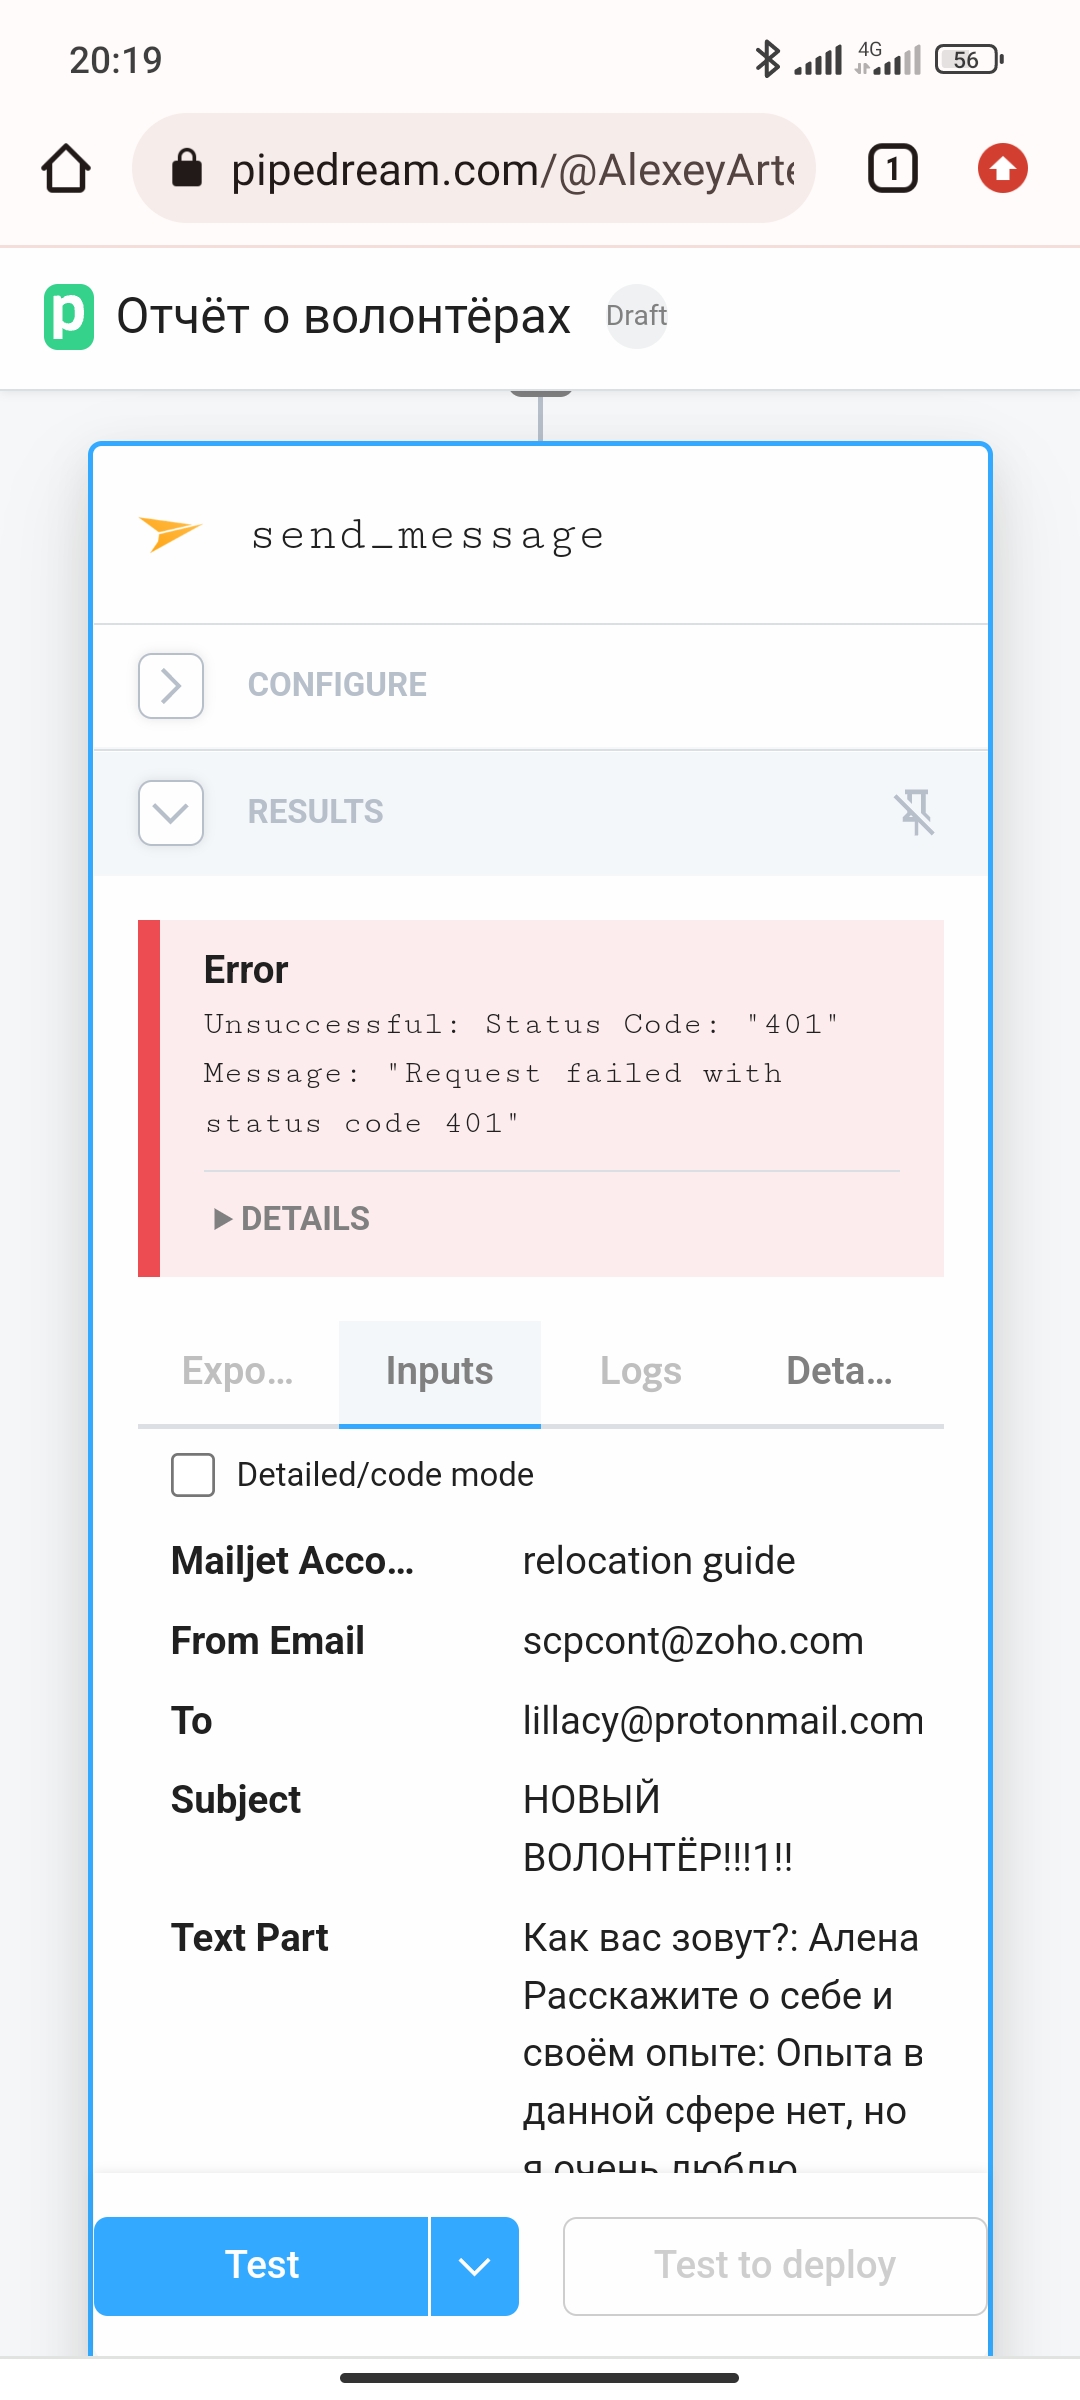Click the Test to deploy button
Viewport: 1080px width, 2400px height.
point(774,2266)
